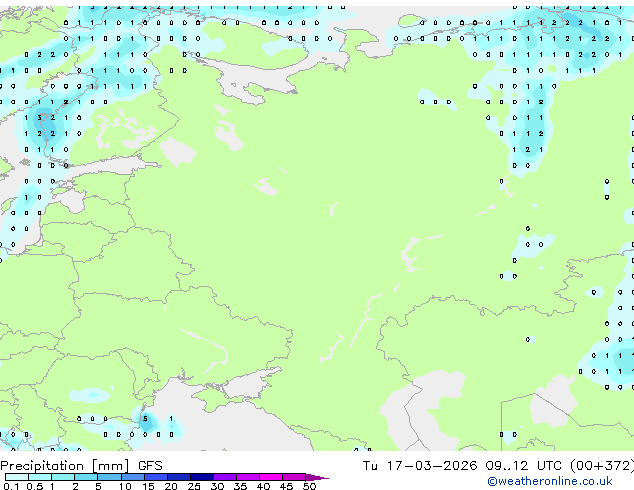Click the '40' legend scale label
The image size is (634, 490).
(263, 486)
